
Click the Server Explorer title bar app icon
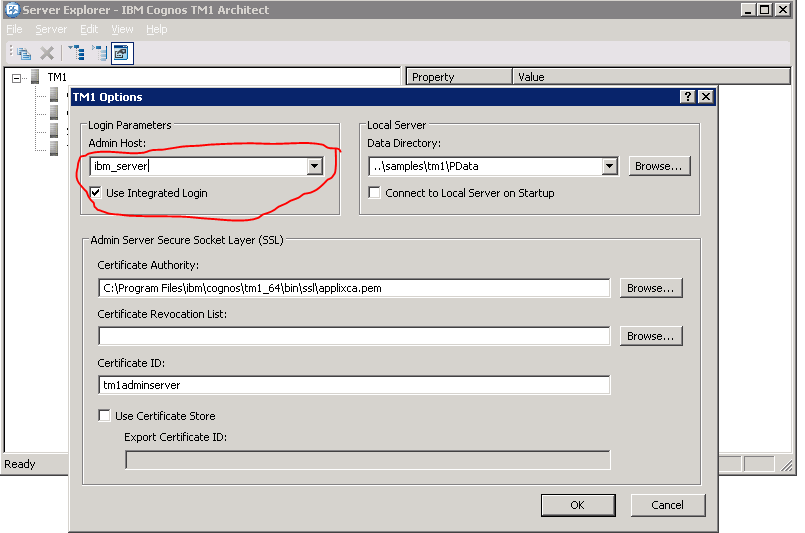click(x=12, y=9)
